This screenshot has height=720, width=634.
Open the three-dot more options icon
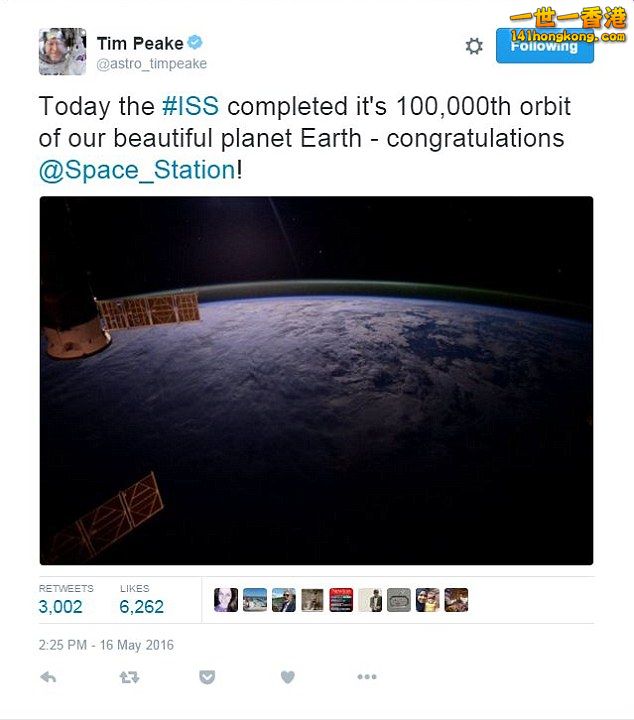point(367,677)
